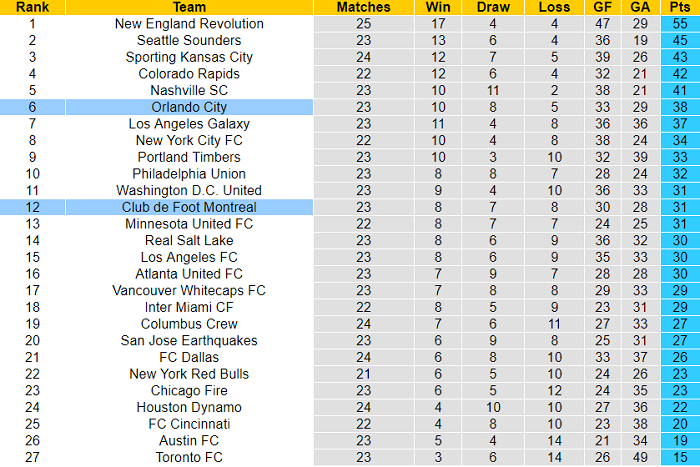Click the 55 points cell for New England
Screen dimensions: 700x467
(679, 23)
